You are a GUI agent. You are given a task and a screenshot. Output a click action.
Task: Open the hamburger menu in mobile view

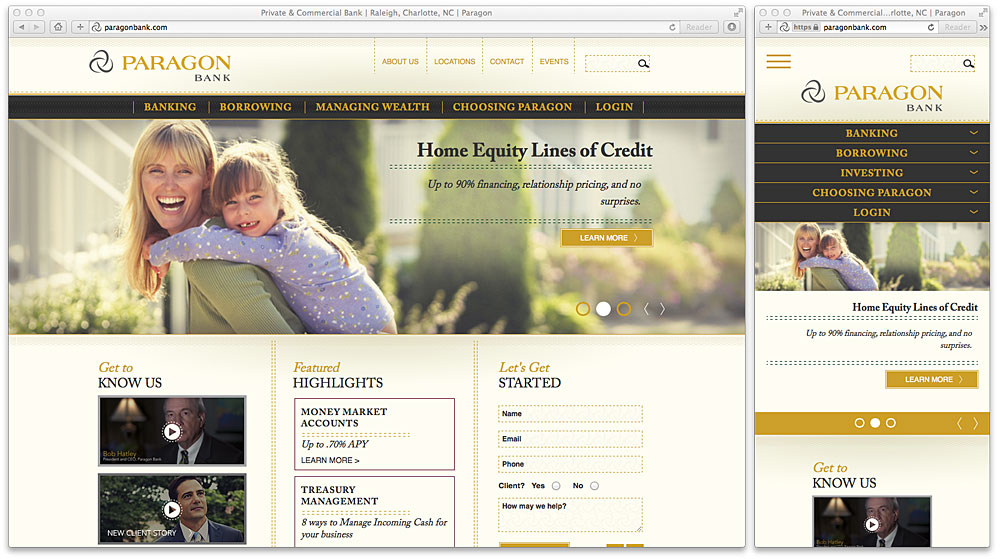pos(778,61)
